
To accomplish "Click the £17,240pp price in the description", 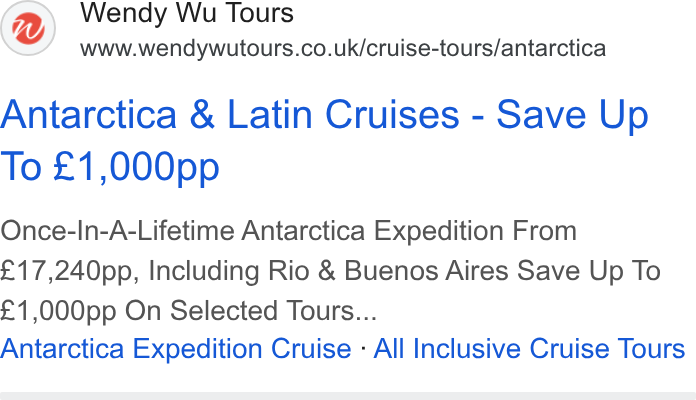I will (66, 271).
